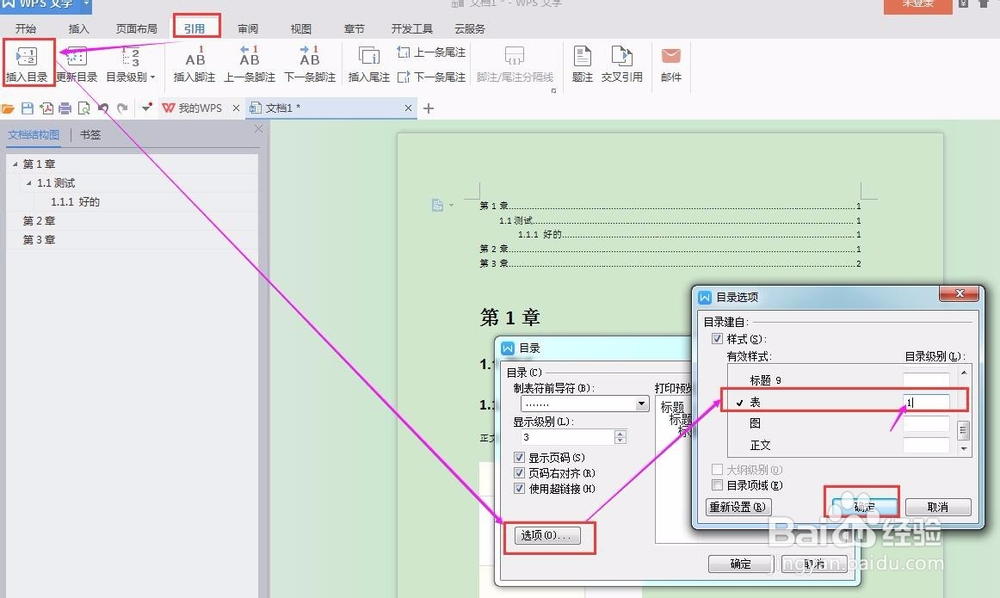The height and width of the screenshot is (598, 1000).
Task: Select the 题注 (Caption) icon
Action: [581, 65]
